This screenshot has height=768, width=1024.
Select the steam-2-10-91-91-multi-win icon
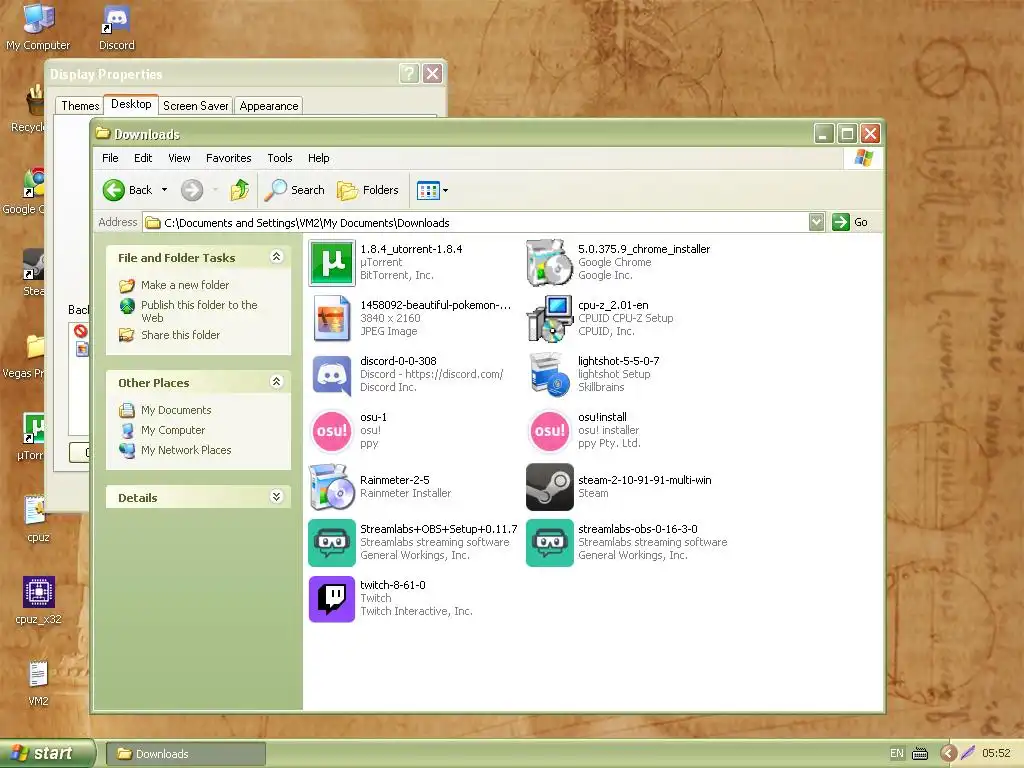click(549, 487)
